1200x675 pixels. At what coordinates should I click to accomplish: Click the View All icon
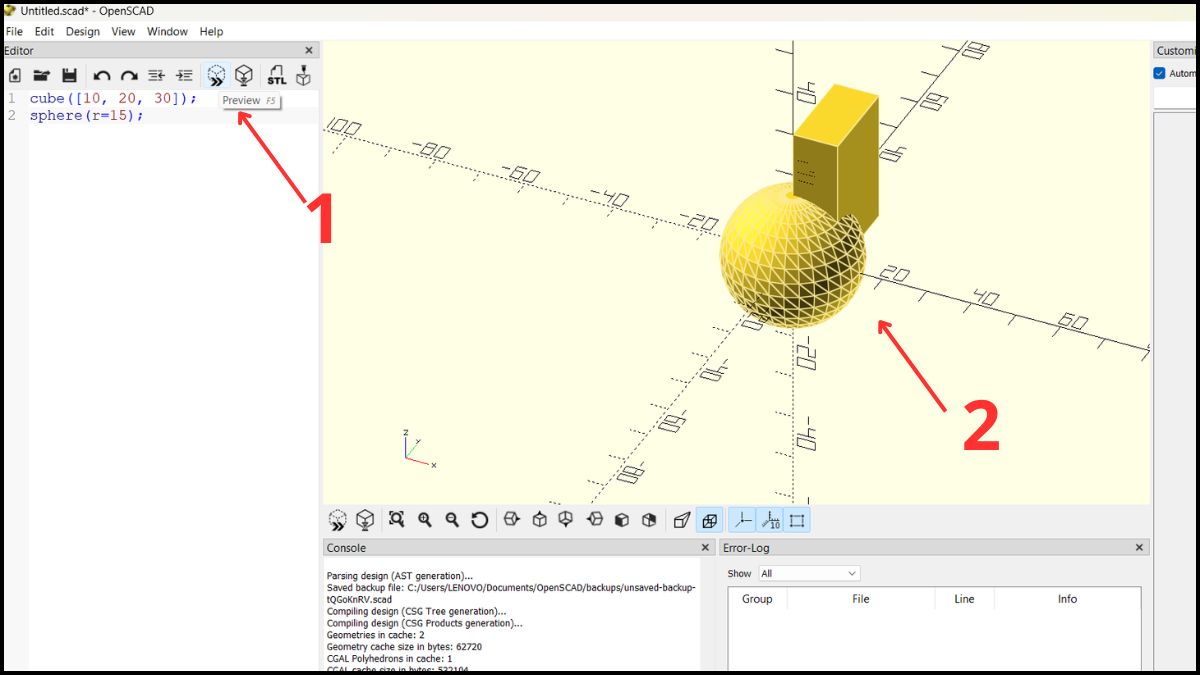pyautogui.click(x=397, y=519)
